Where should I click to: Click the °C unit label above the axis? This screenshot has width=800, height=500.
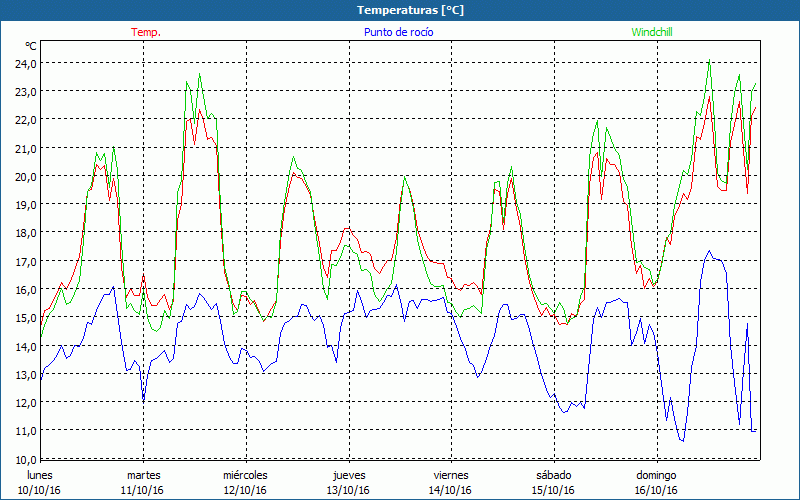click(x=31, y=46)
